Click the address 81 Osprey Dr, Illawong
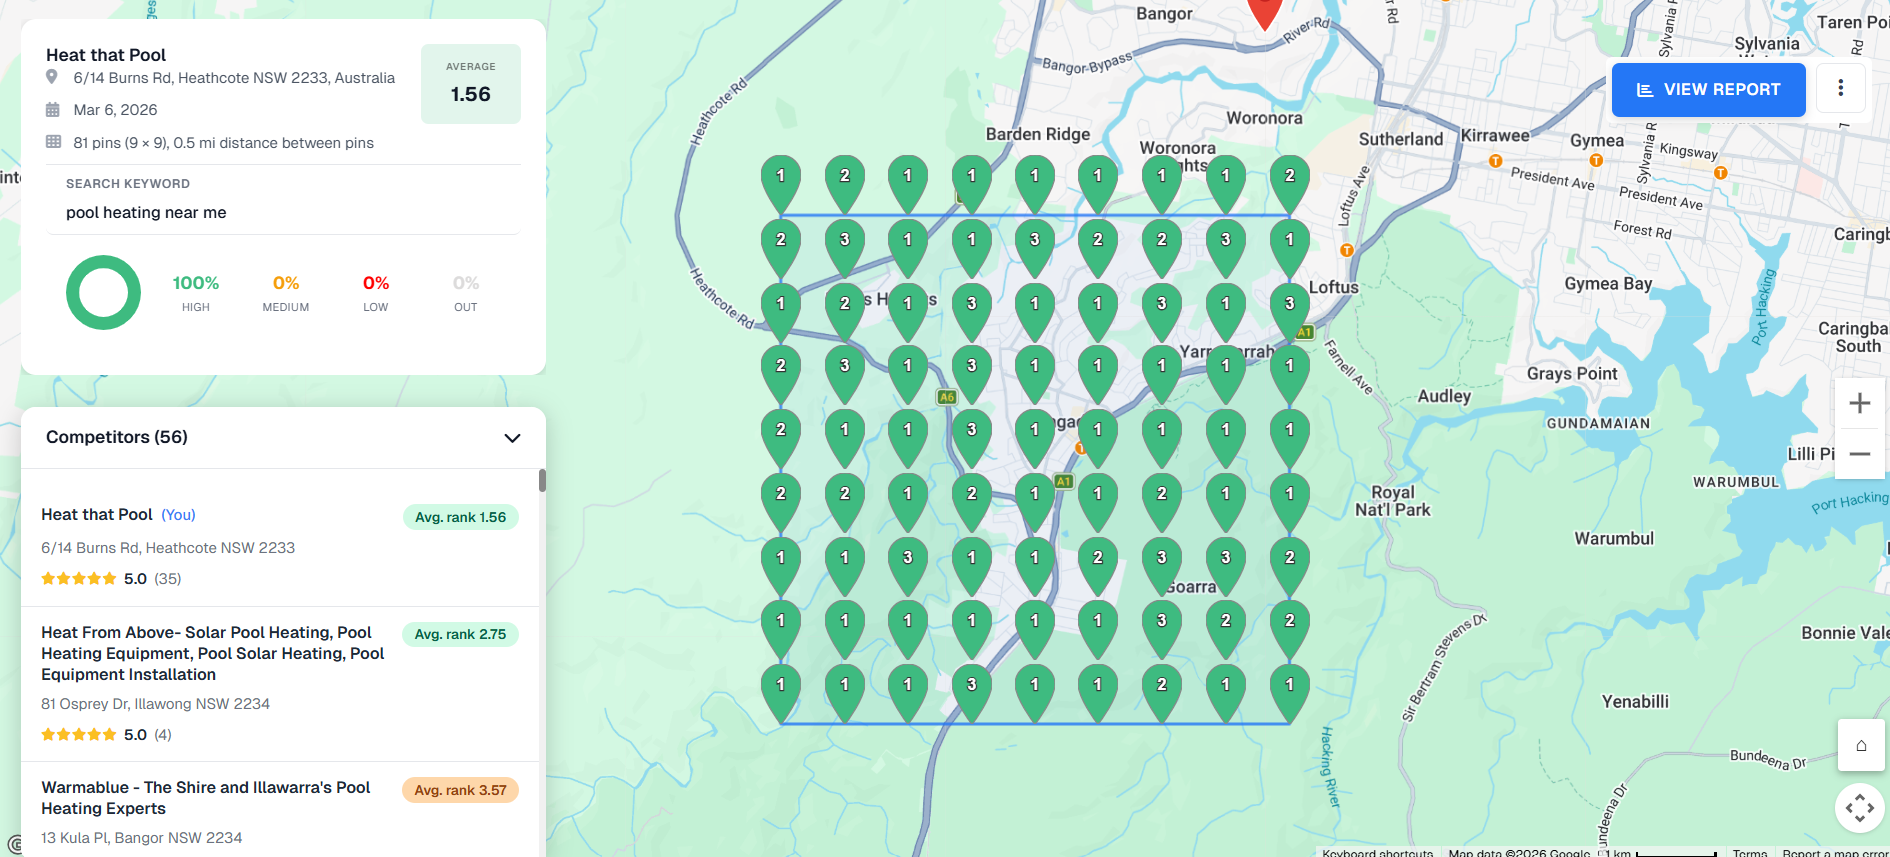 [x=155, y=704]
